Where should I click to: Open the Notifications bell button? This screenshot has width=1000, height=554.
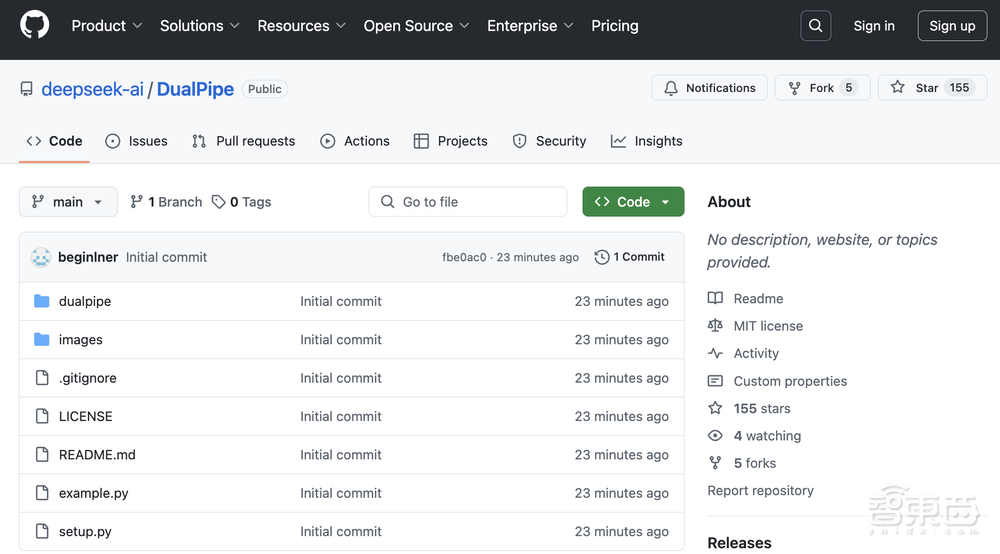(710, 88)
